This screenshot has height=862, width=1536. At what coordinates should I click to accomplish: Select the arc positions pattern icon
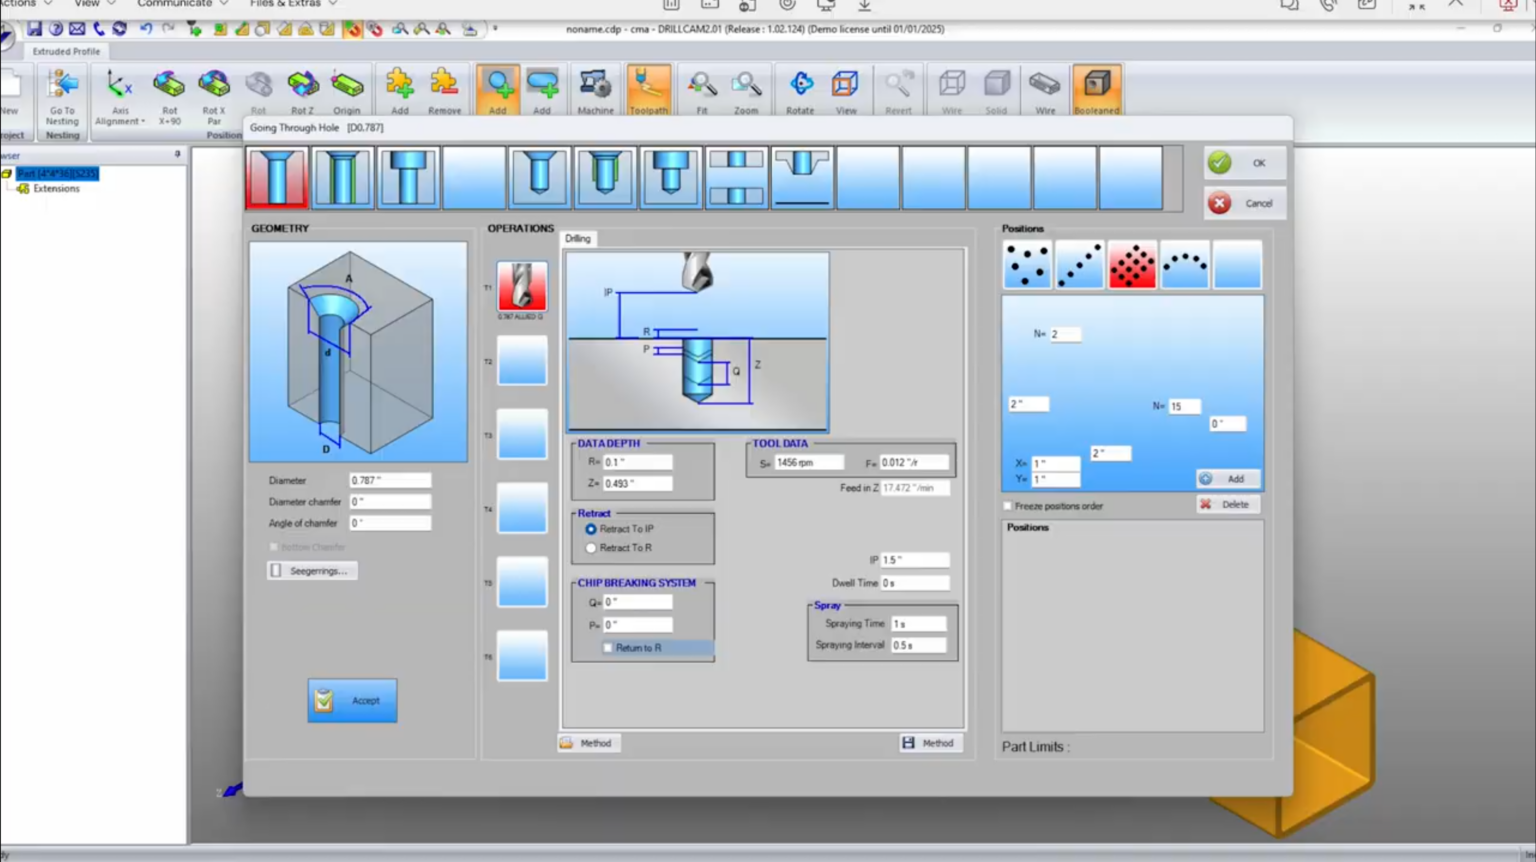[1185, 265]
